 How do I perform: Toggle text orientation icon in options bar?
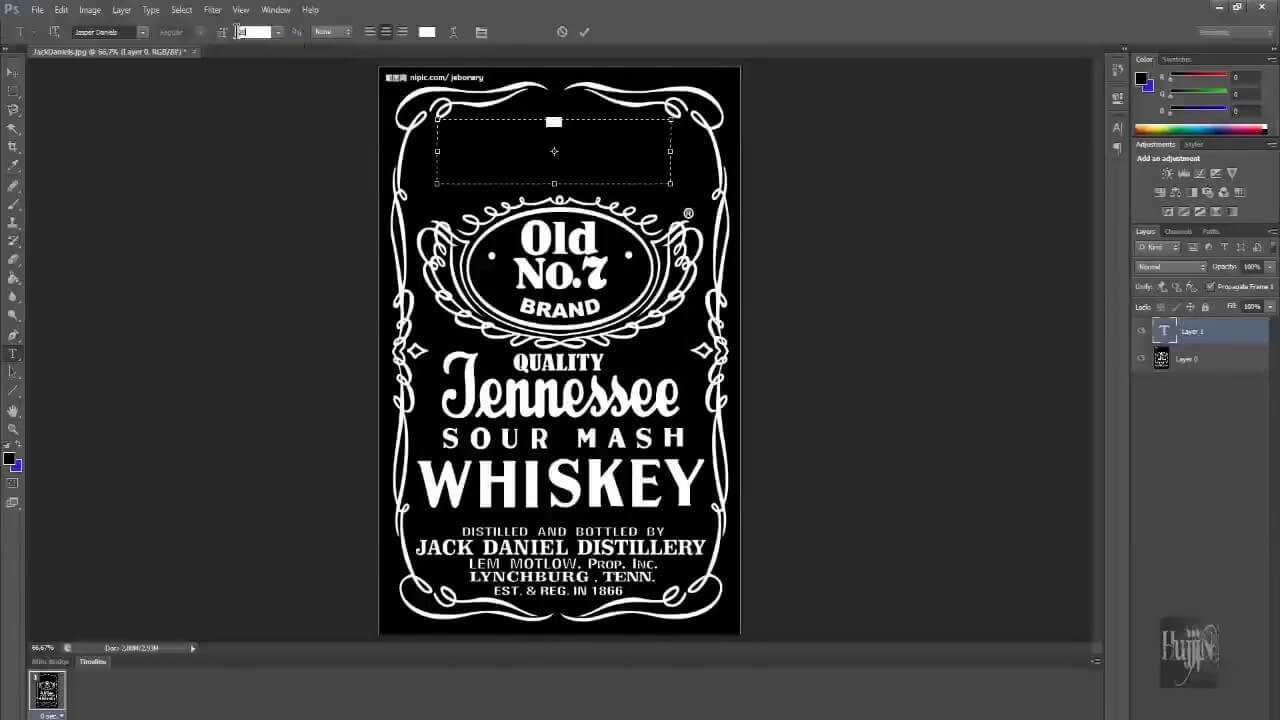[54, 32]
